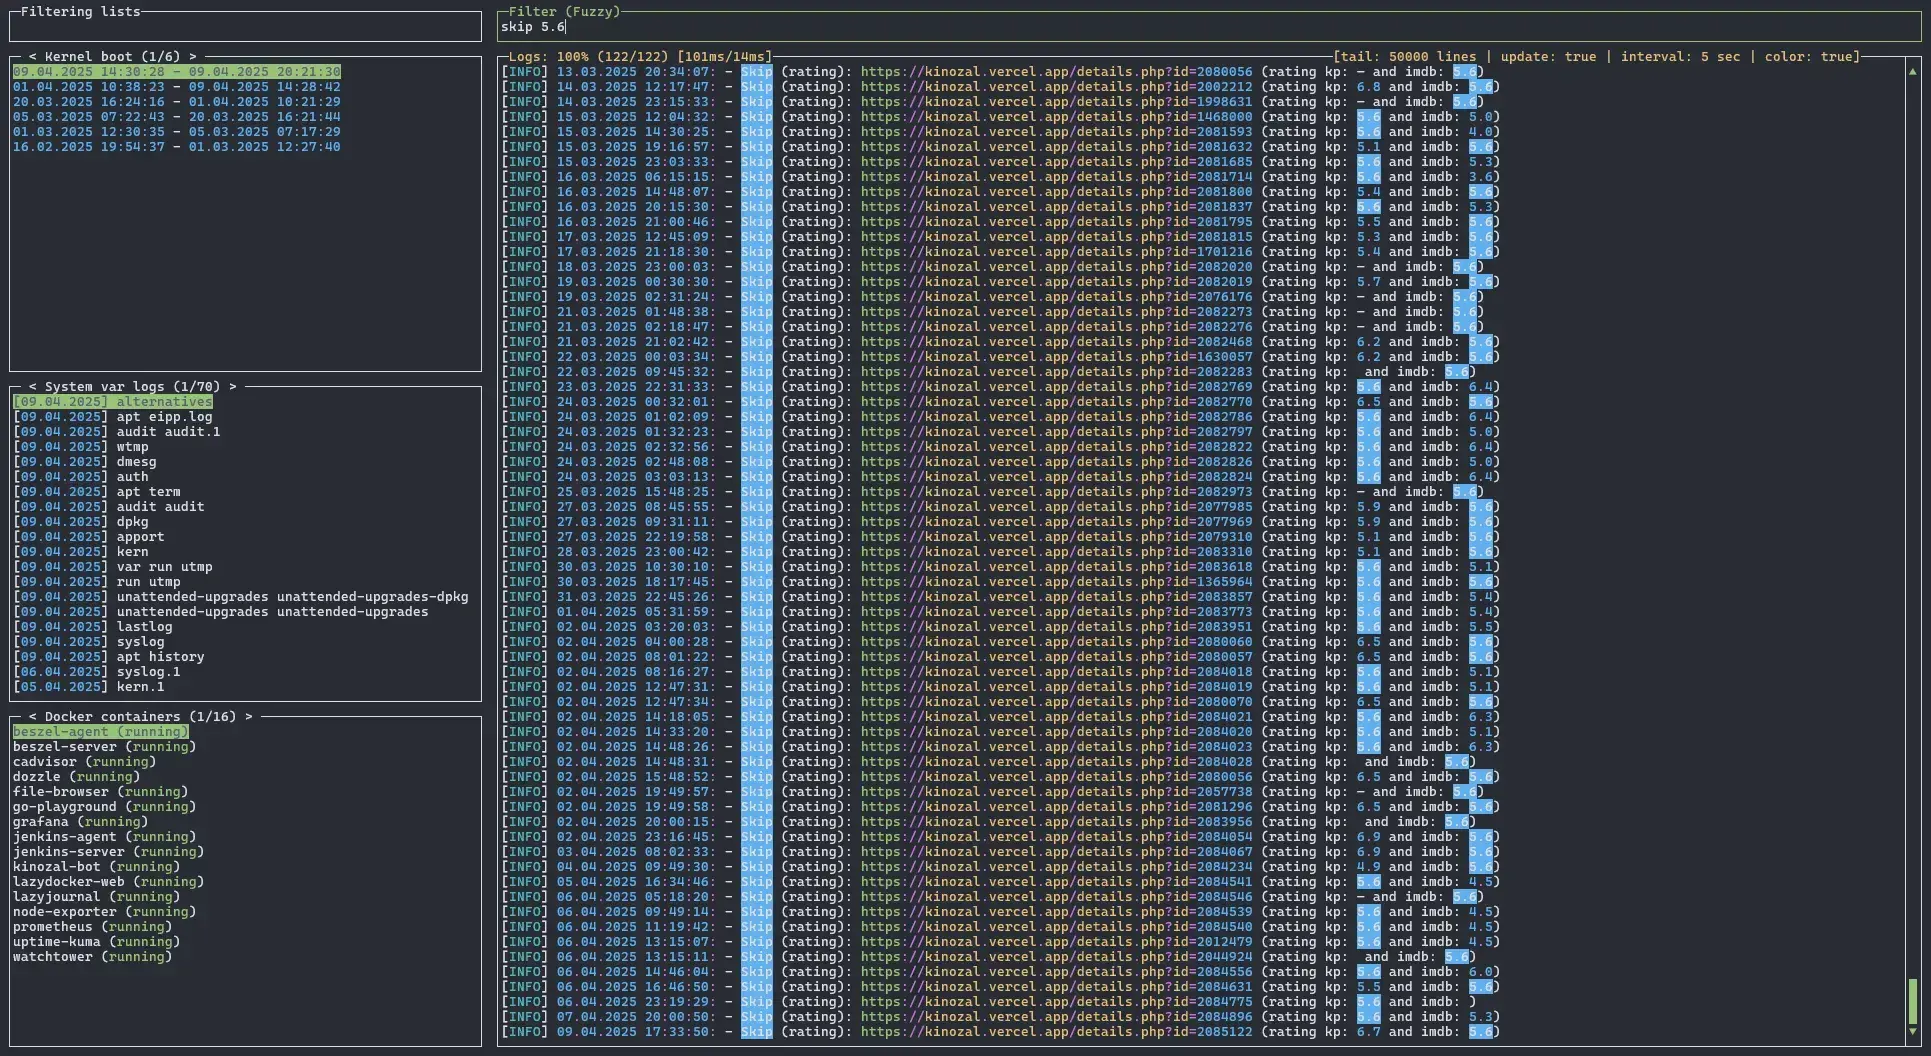Screen dimensions: 1931x1056
Task: Click the logs scrollbar down arrow
Action: [x=1912, y=1032]
